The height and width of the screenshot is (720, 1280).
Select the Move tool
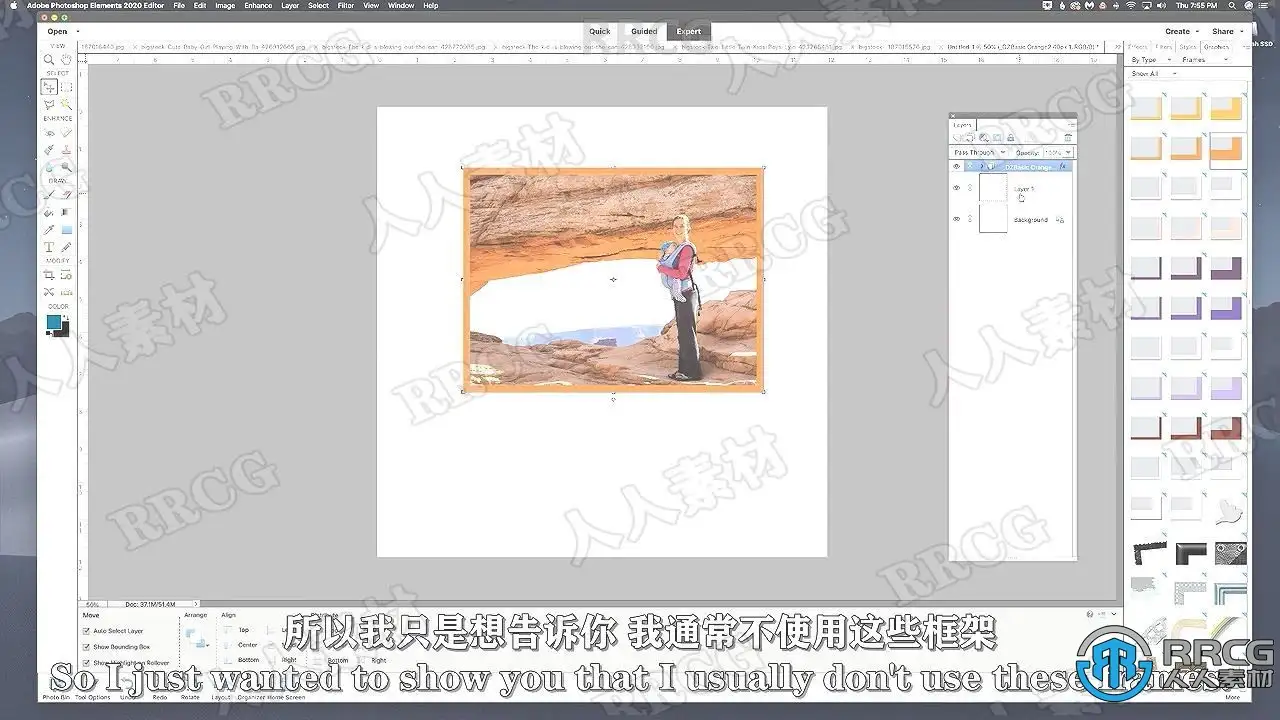click(48, 87)
